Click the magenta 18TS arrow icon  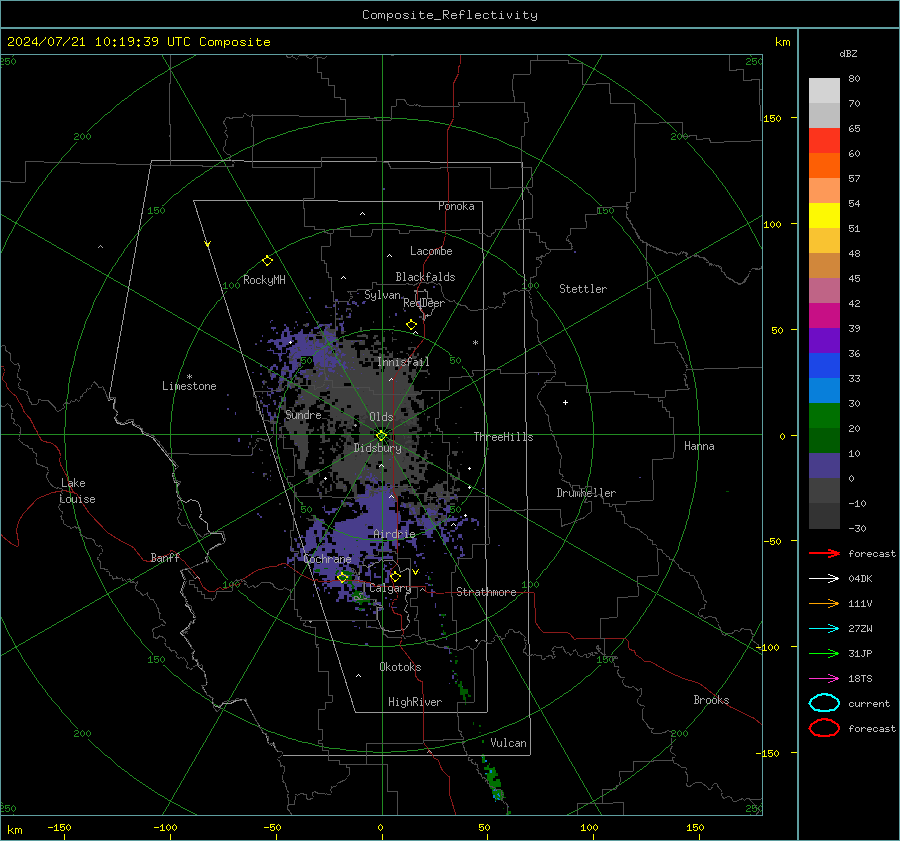coord(824,679)
